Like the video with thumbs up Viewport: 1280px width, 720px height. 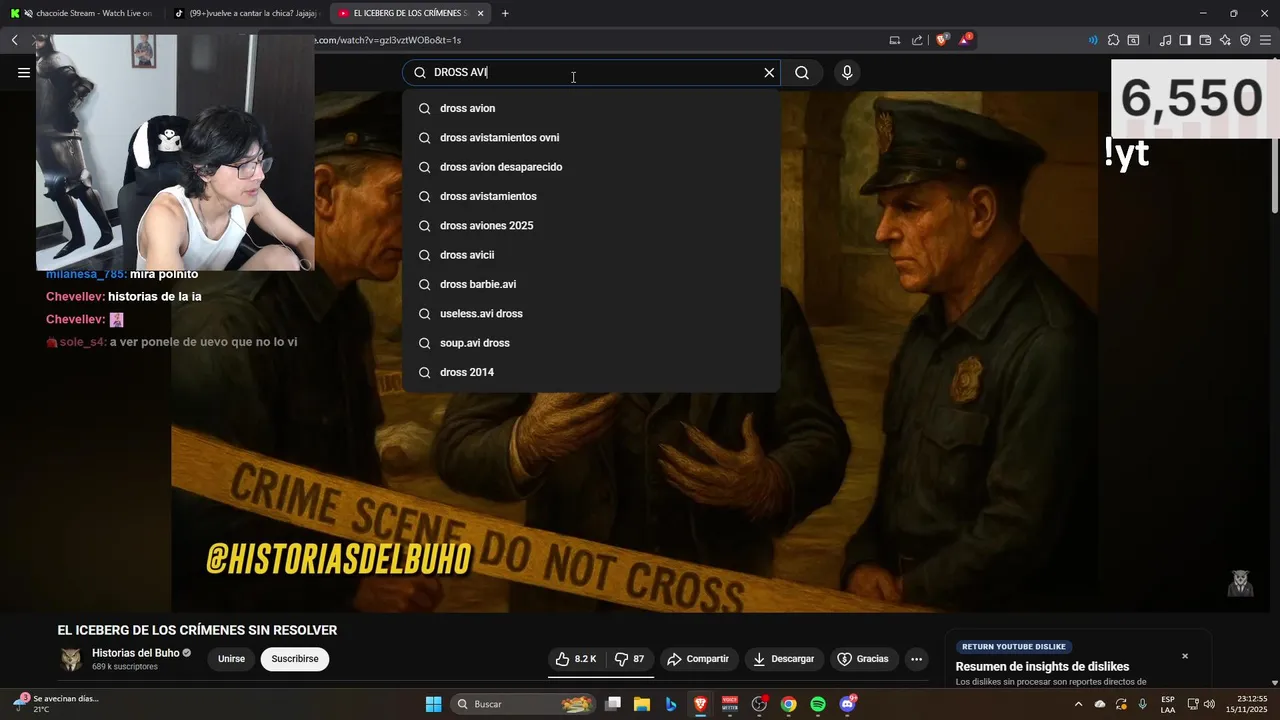point(577,659)
